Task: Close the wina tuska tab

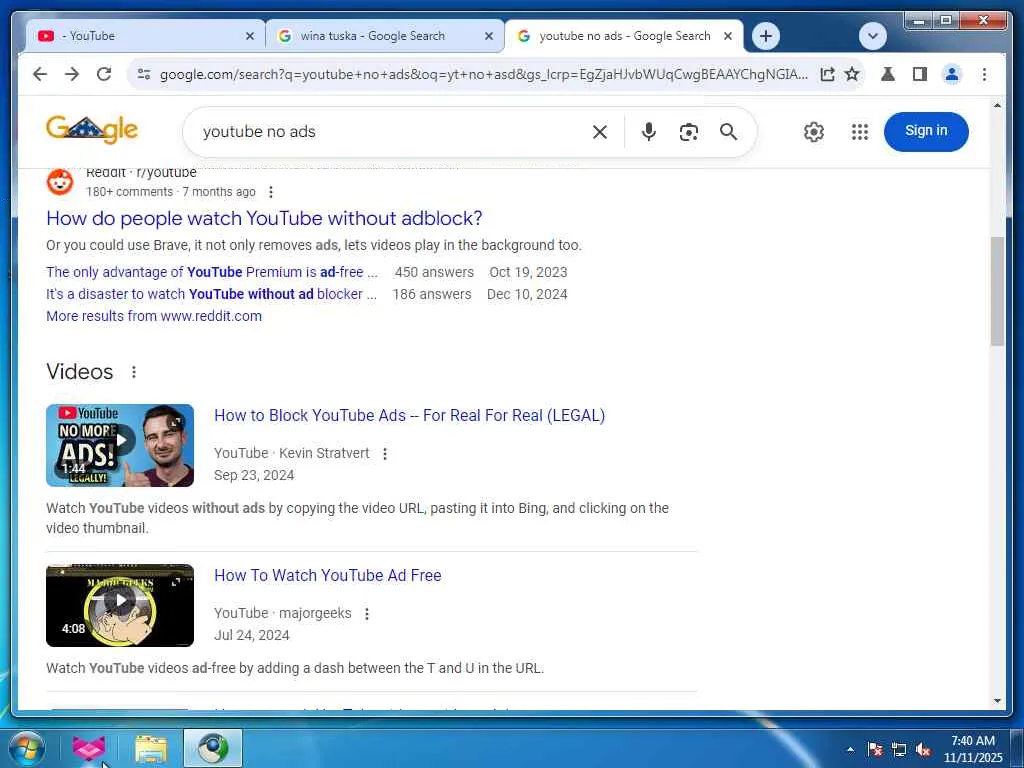Action: click(x=488, y=37)
